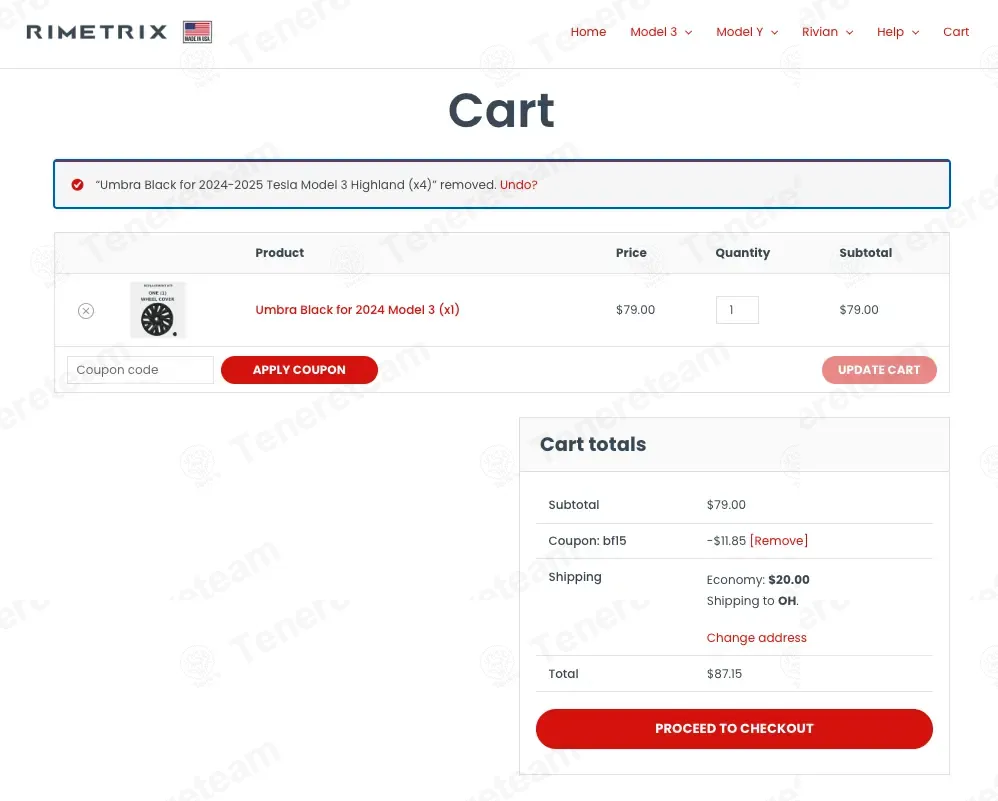Remove the bf15 coupon
Screen dimensions: 998x801
pos(779,541)
